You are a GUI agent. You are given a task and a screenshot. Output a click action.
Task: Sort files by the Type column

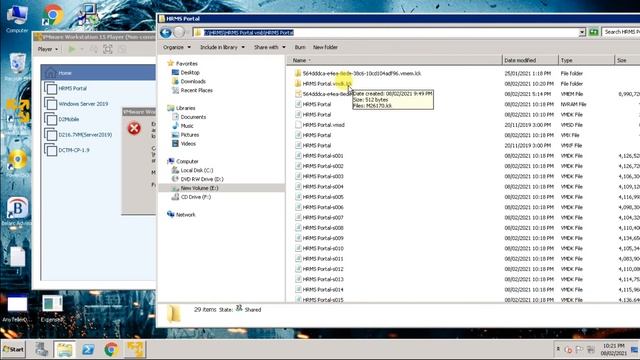[x=586, y=60]
